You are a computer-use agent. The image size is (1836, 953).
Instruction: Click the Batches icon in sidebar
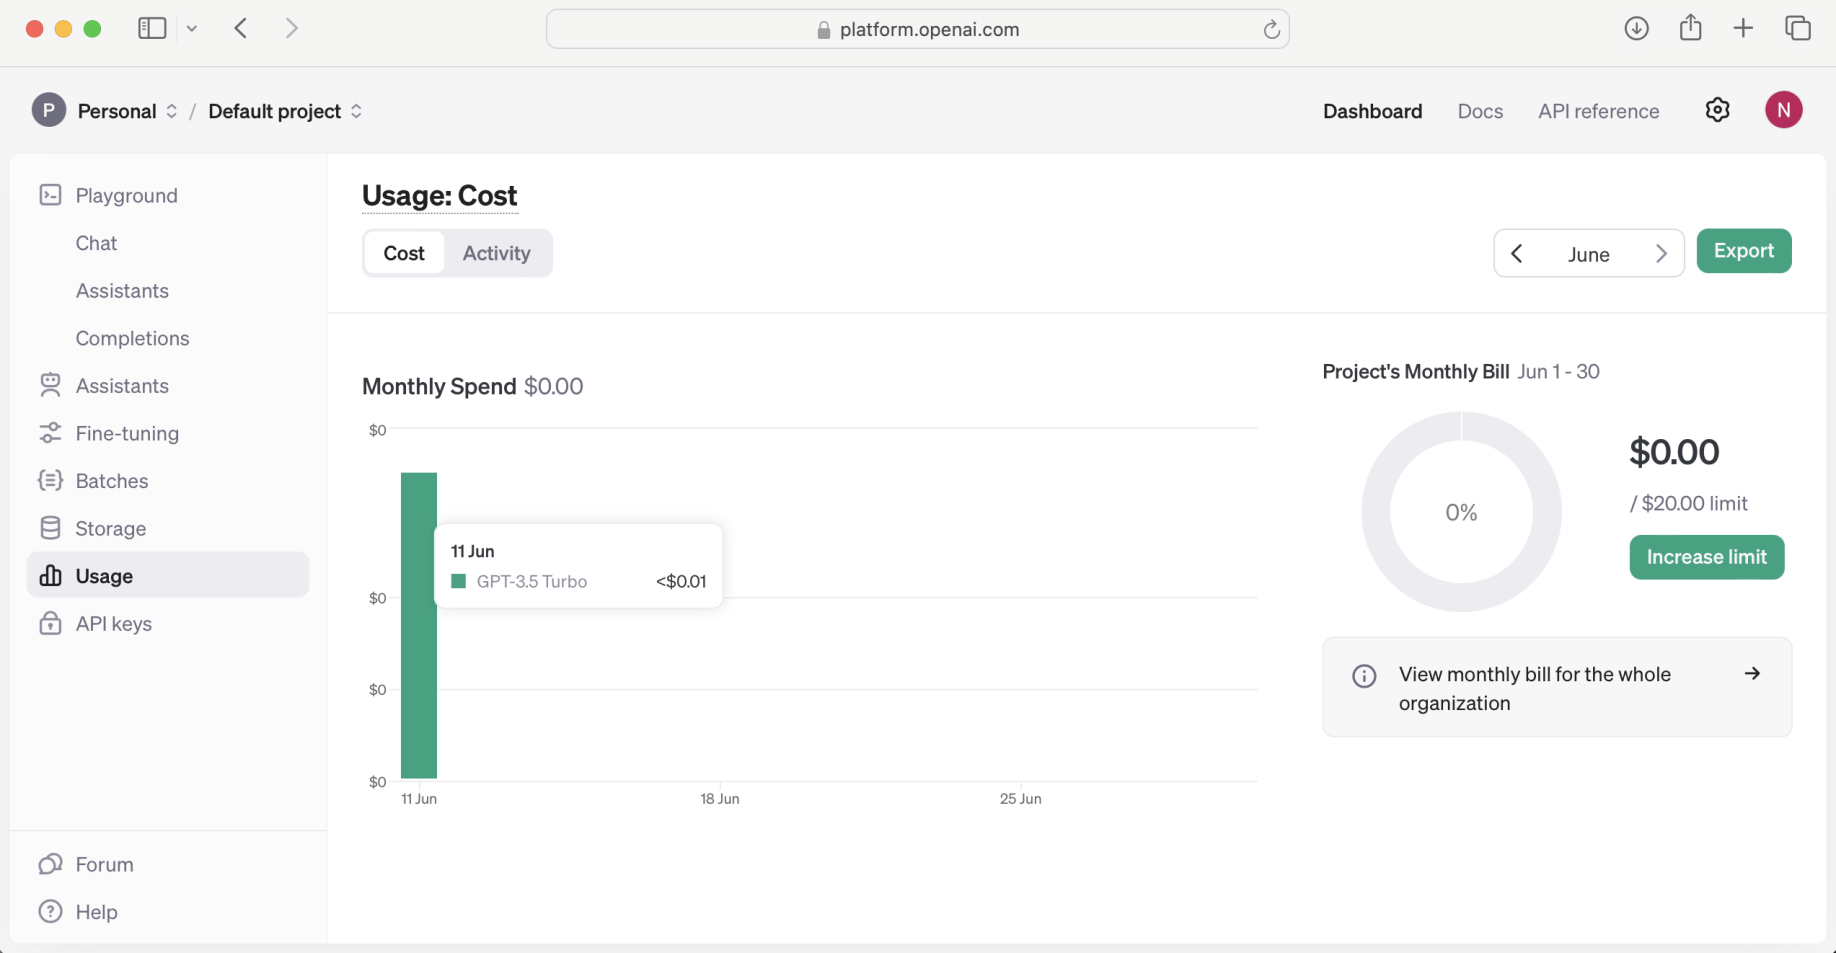tap(50, 481)
